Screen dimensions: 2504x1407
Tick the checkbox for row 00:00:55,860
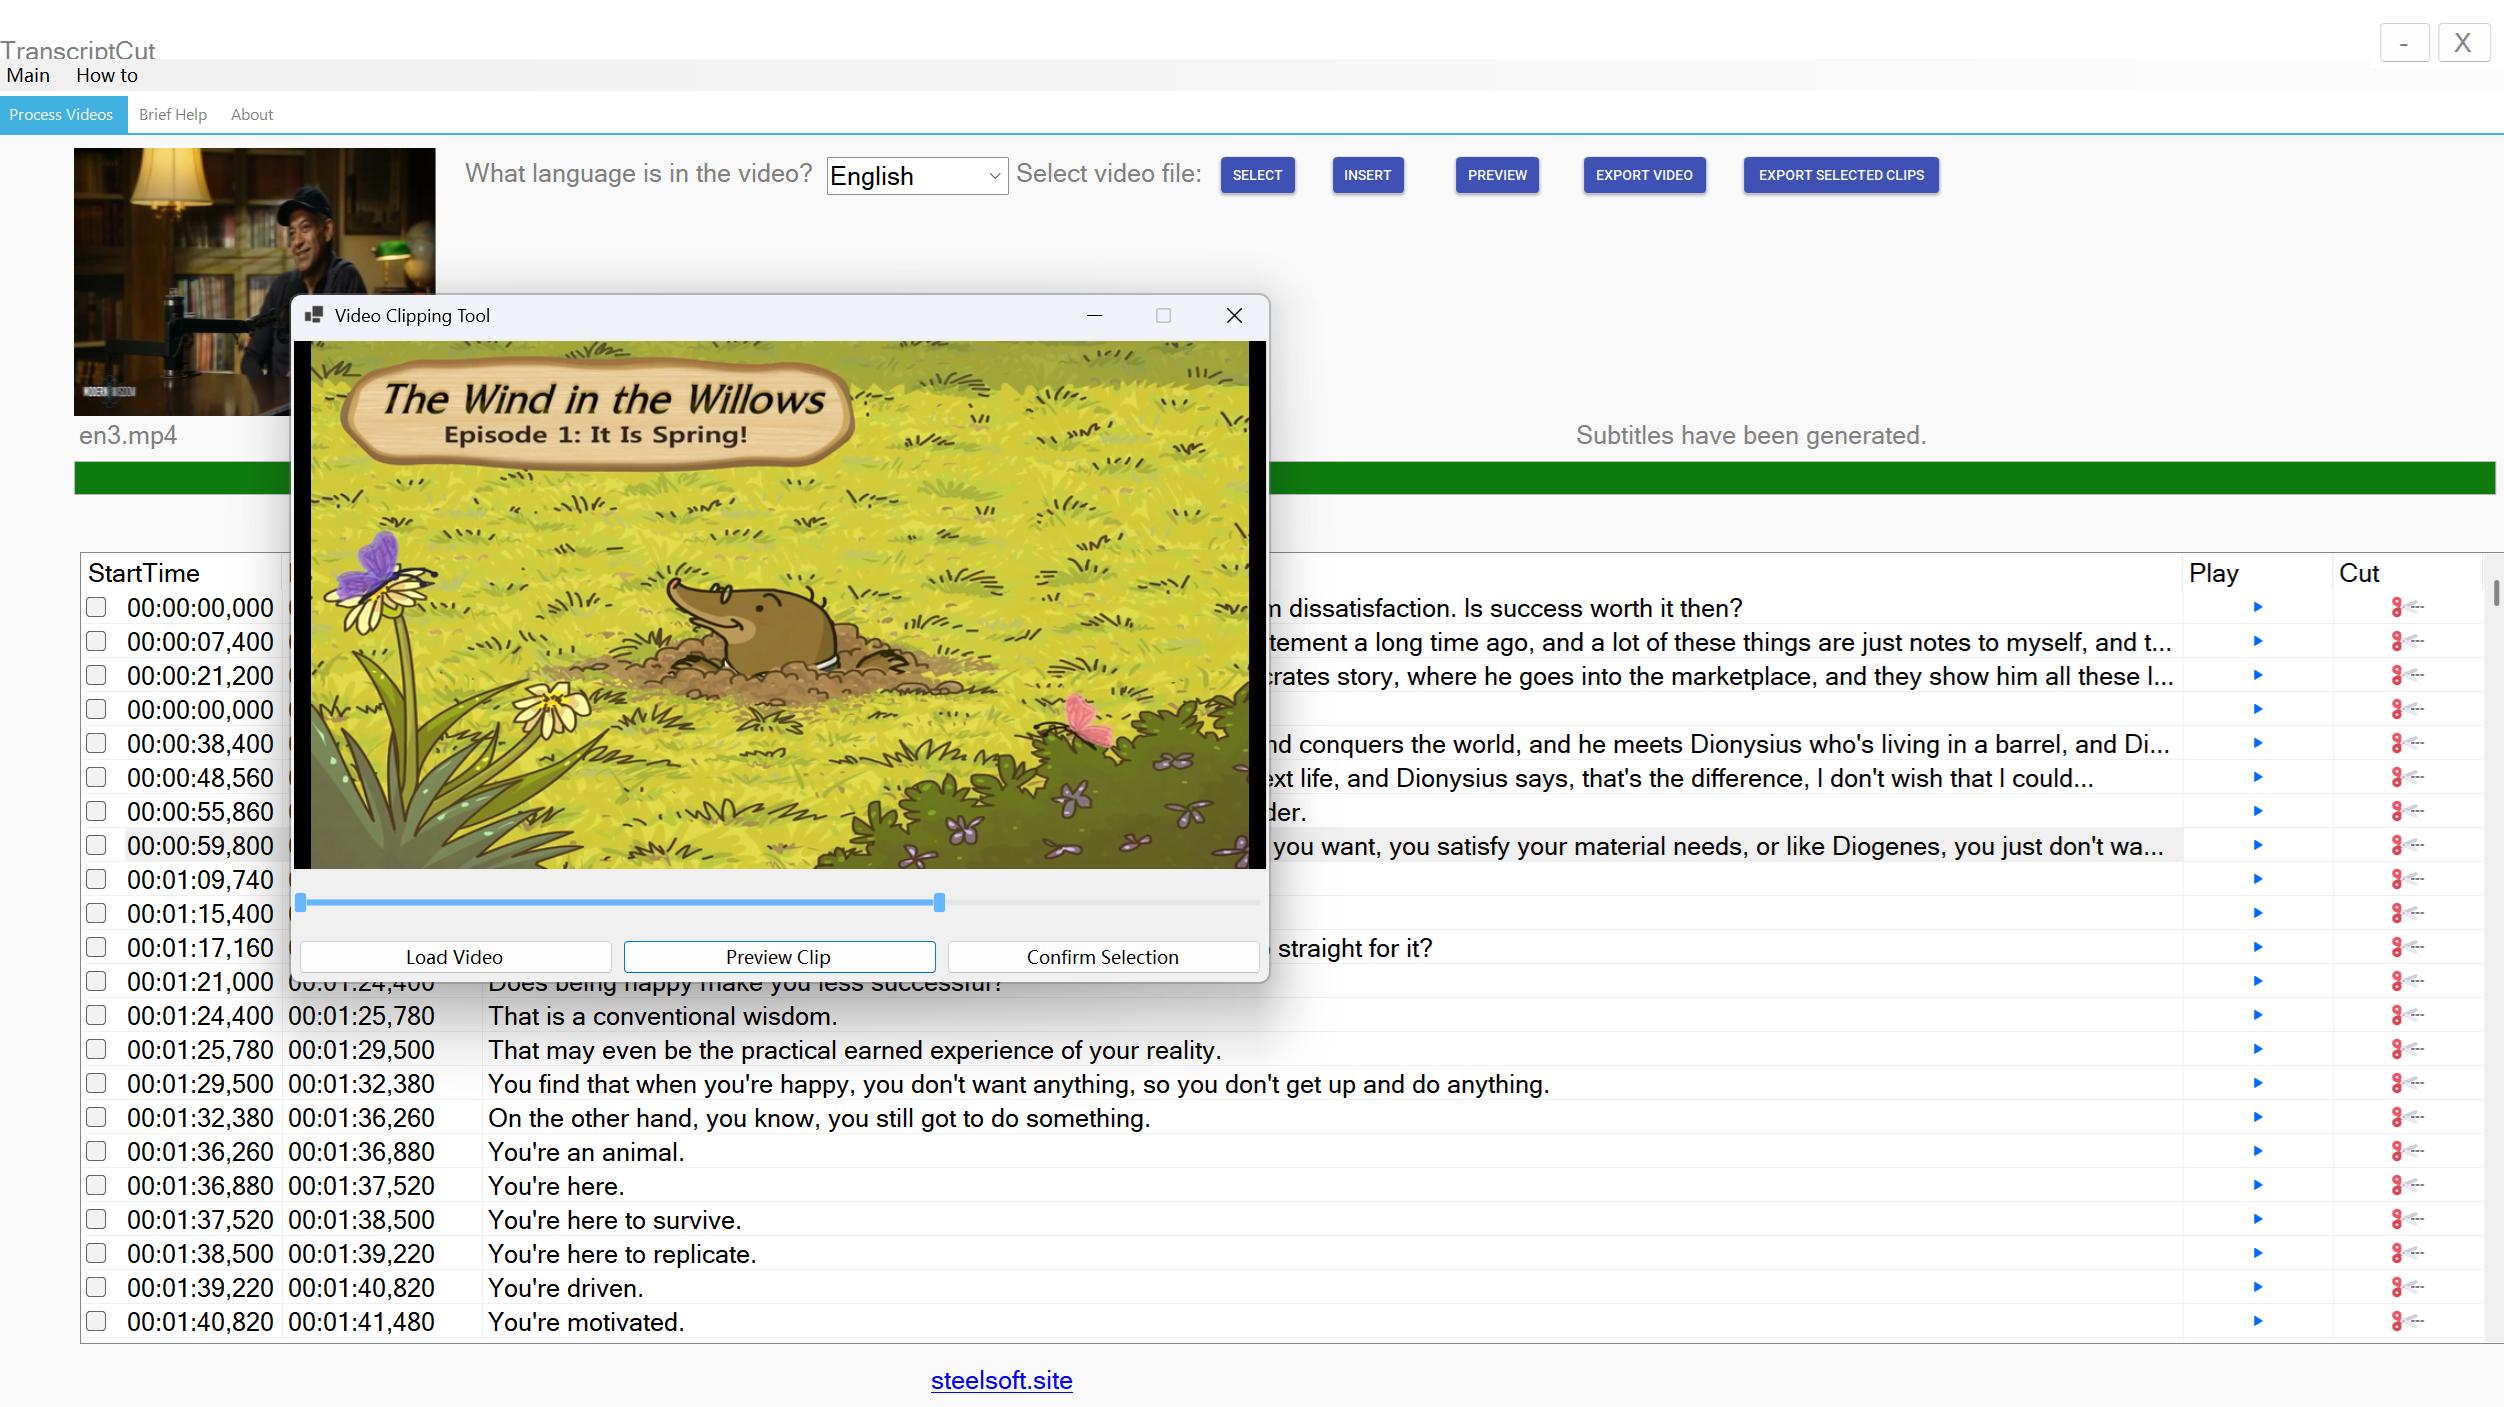(96, 811)
